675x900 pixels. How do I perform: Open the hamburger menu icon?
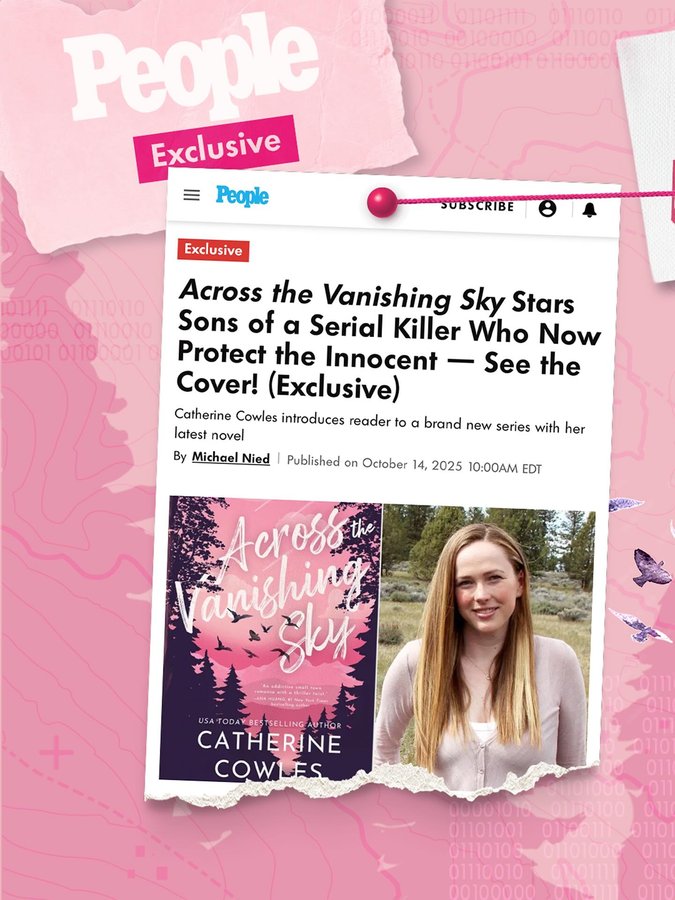(192, 195)
